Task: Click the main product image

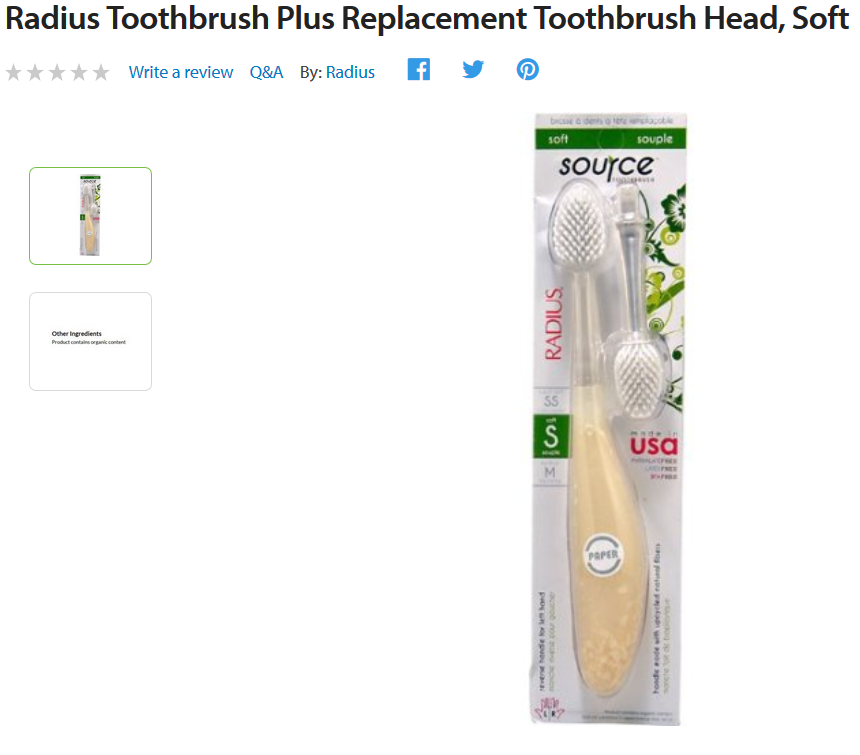Action: tap(609, 419)
